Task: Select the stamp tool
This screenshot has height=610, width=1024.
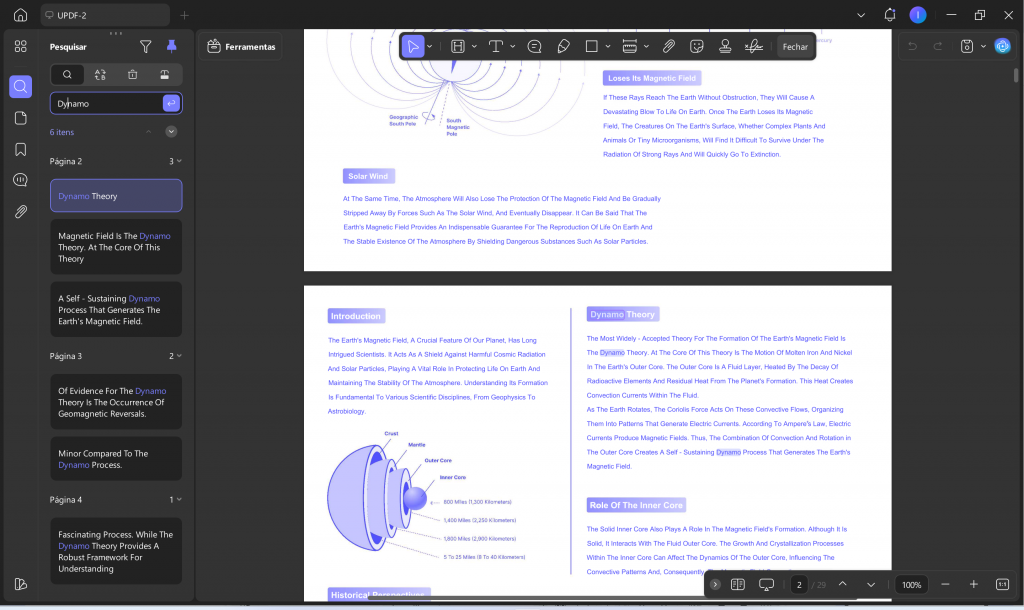Action: (x=725, y=46)
